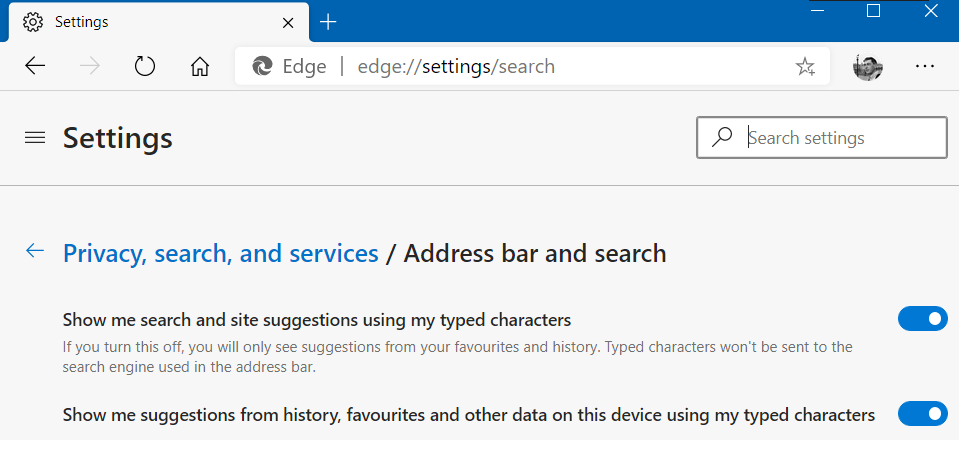
Task: Open the Home page button
Action: [x=200, y=66]
